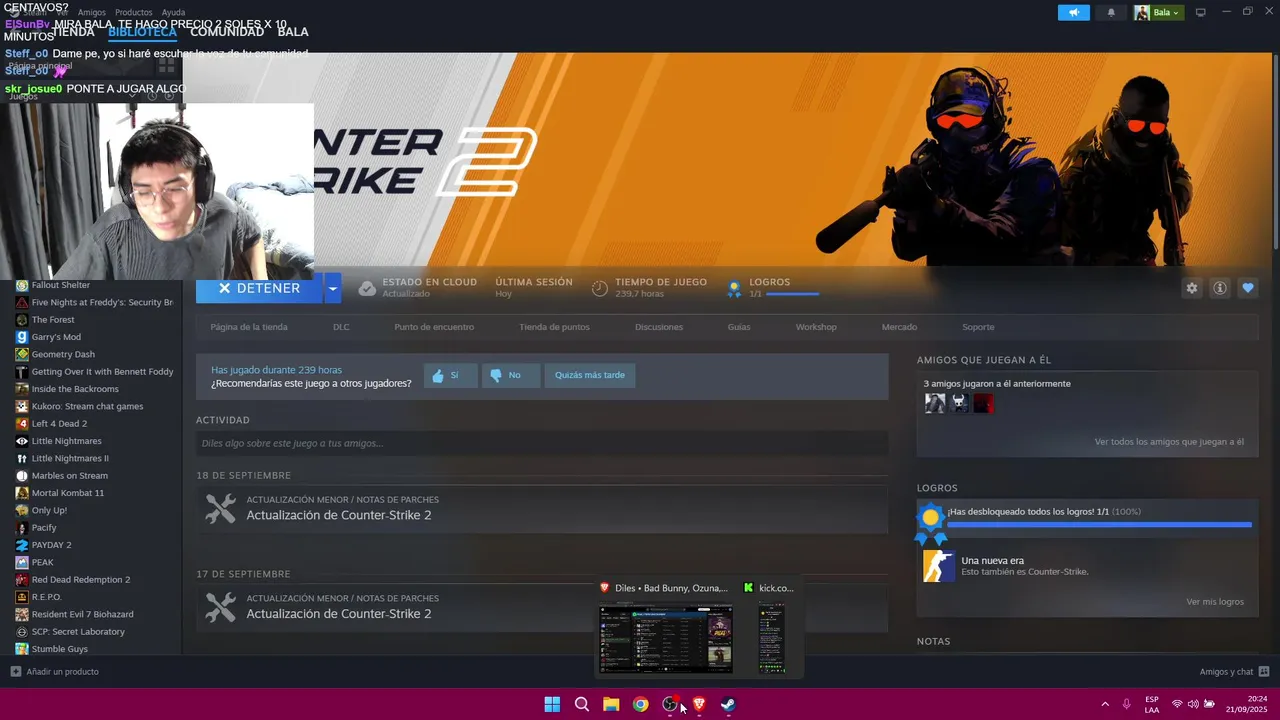The height and width of the screenshot is (720, 1280).
Task: Recommend the game with the Sí button
Action: [450, 375]
